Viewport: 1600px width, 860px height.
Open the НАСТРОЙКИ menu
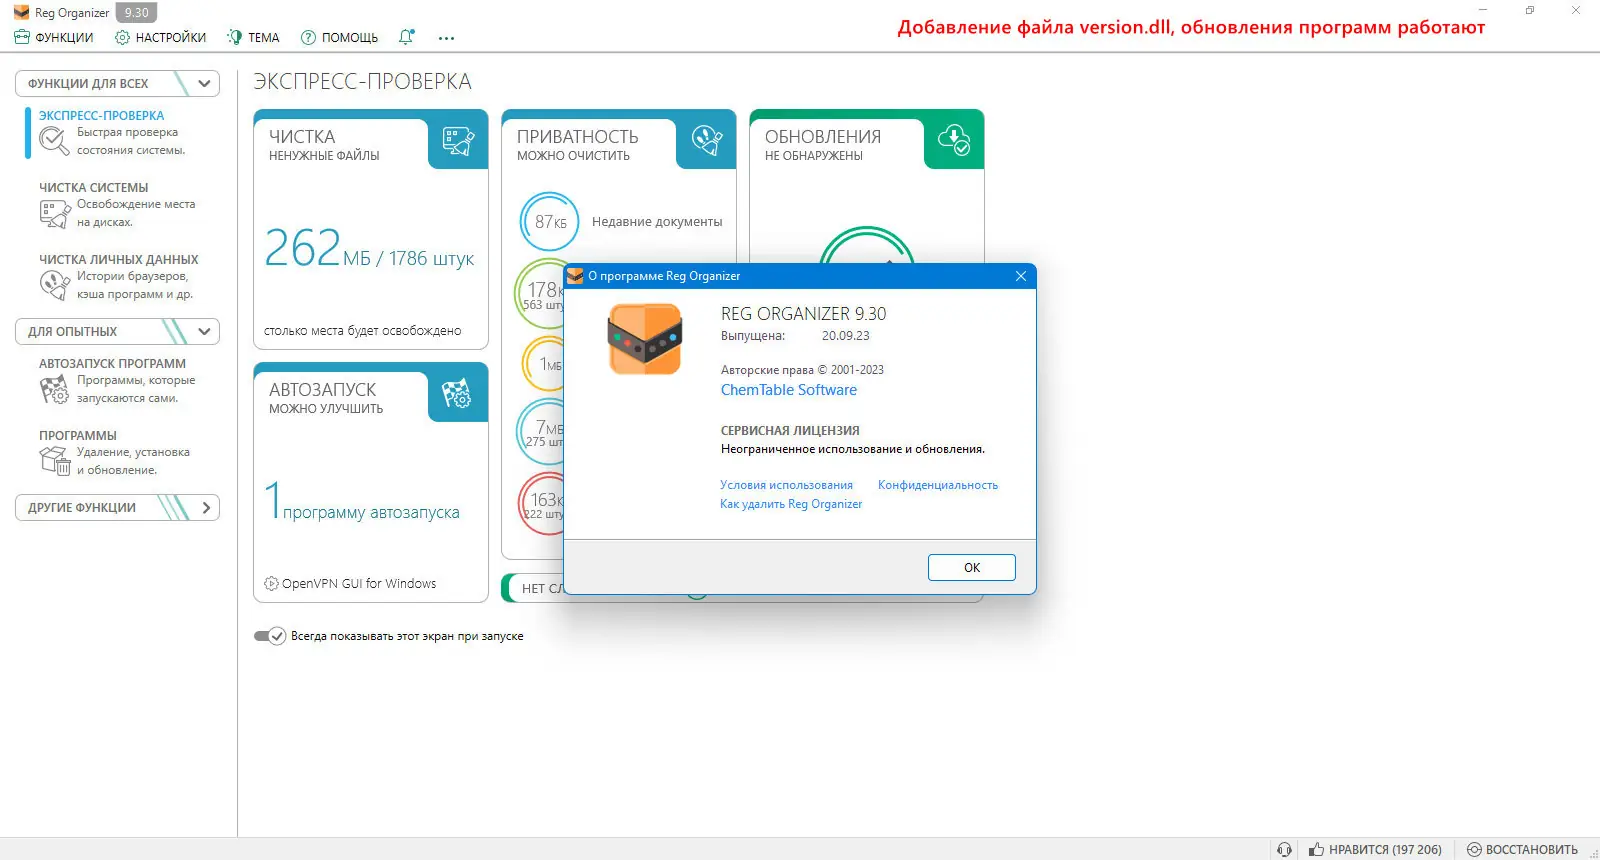click(161, 37)
